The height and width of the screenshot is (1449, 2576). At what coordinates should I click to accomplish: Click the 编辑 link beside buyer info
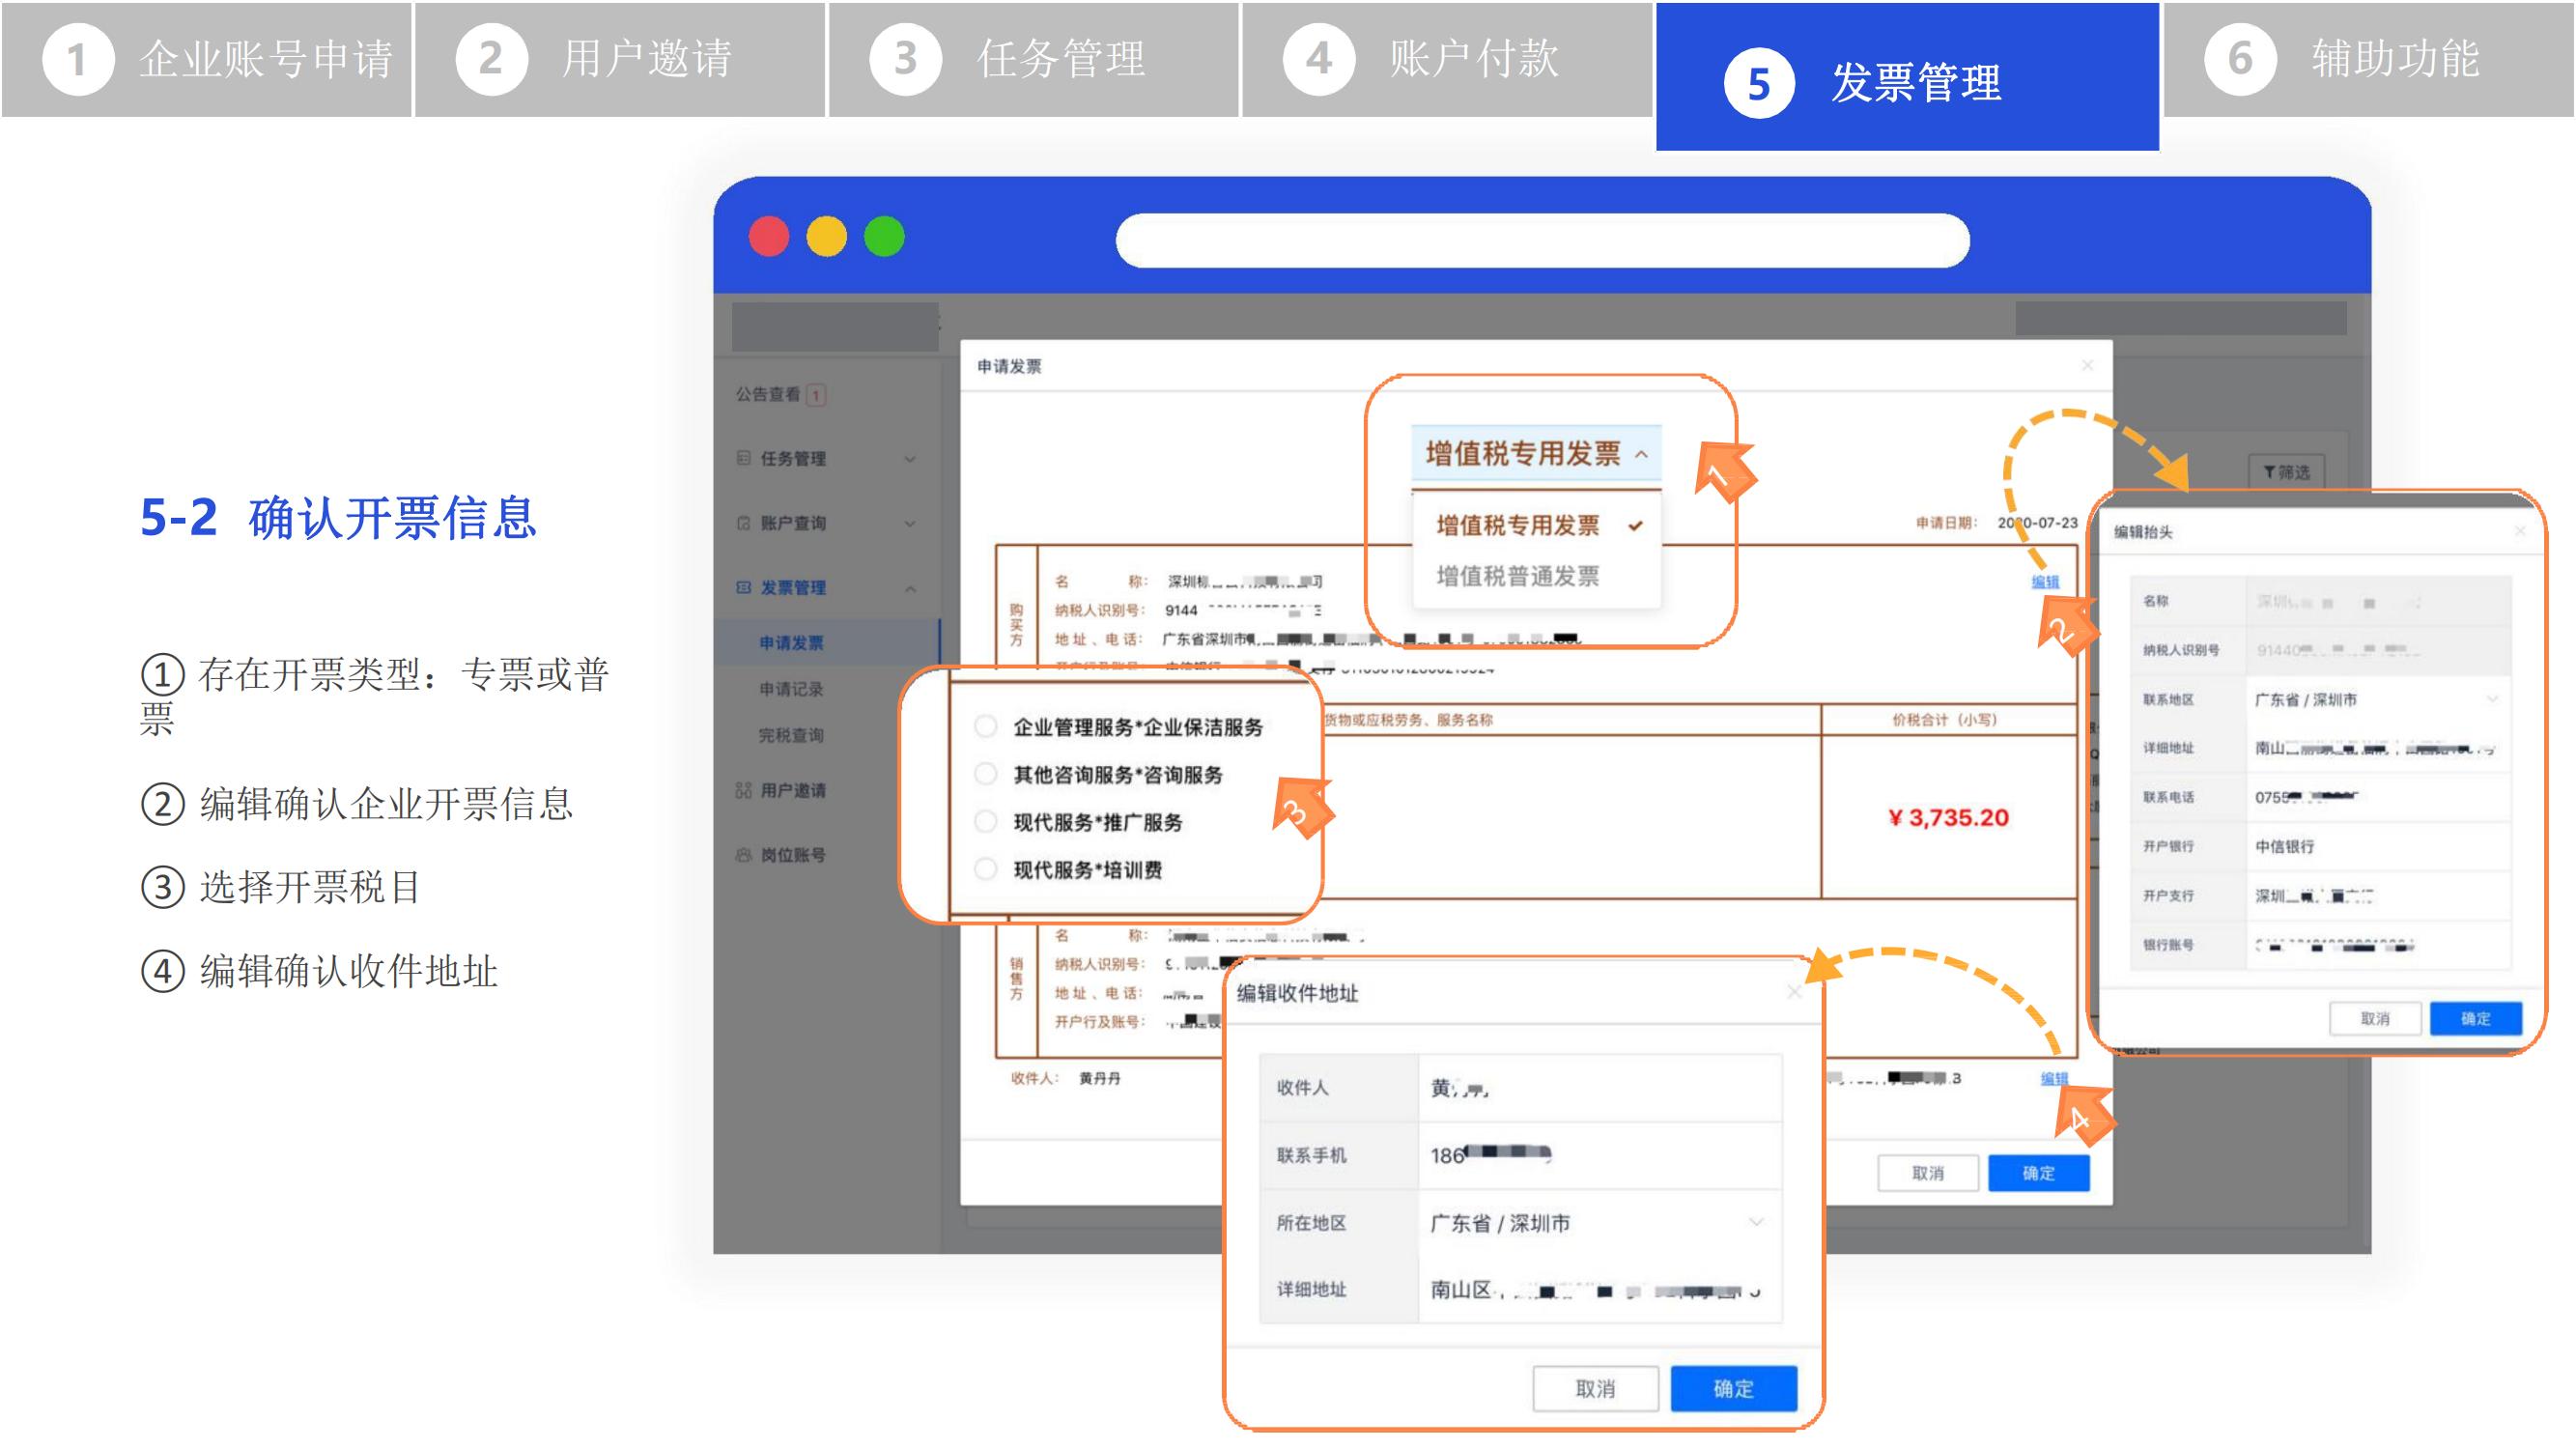click(x=2044, y=582)
